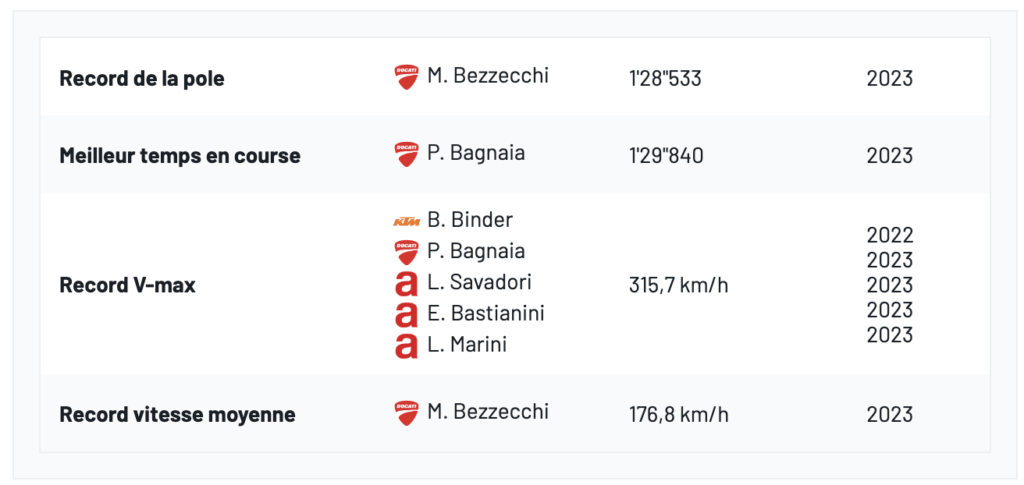Click the race lap time 1'29"840
The width and height of the screenshot is (1024, 485).
click(666, 155)
